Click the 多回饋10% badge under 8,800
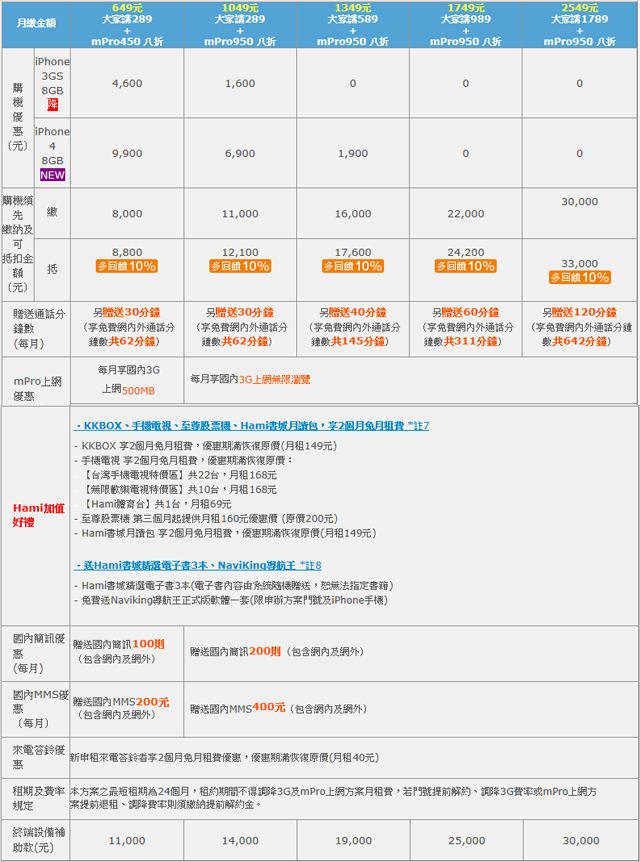The width and height of the screenshot is (640, 862). click(x=127, y=266)
